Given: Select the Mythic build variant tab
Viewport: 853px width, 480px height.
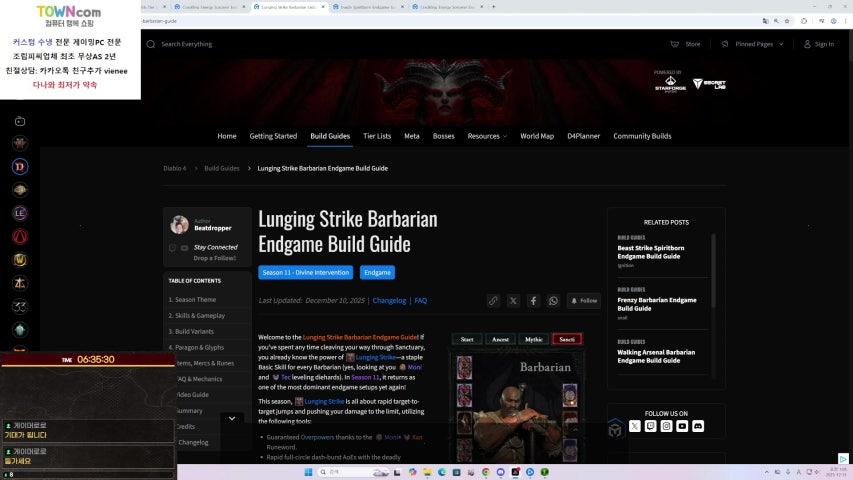Looking at the screenshot, I should (534, 339).
